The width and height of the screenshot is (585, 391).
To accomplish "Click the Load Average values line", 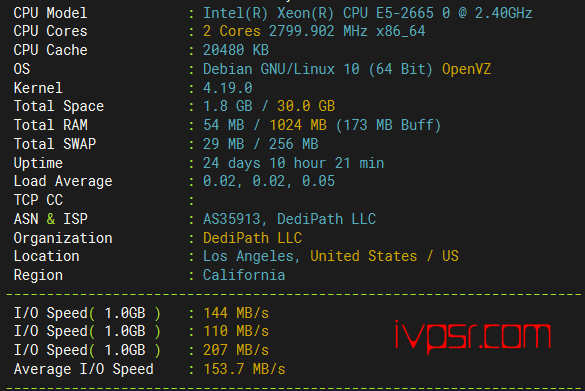I will (269, 181).
